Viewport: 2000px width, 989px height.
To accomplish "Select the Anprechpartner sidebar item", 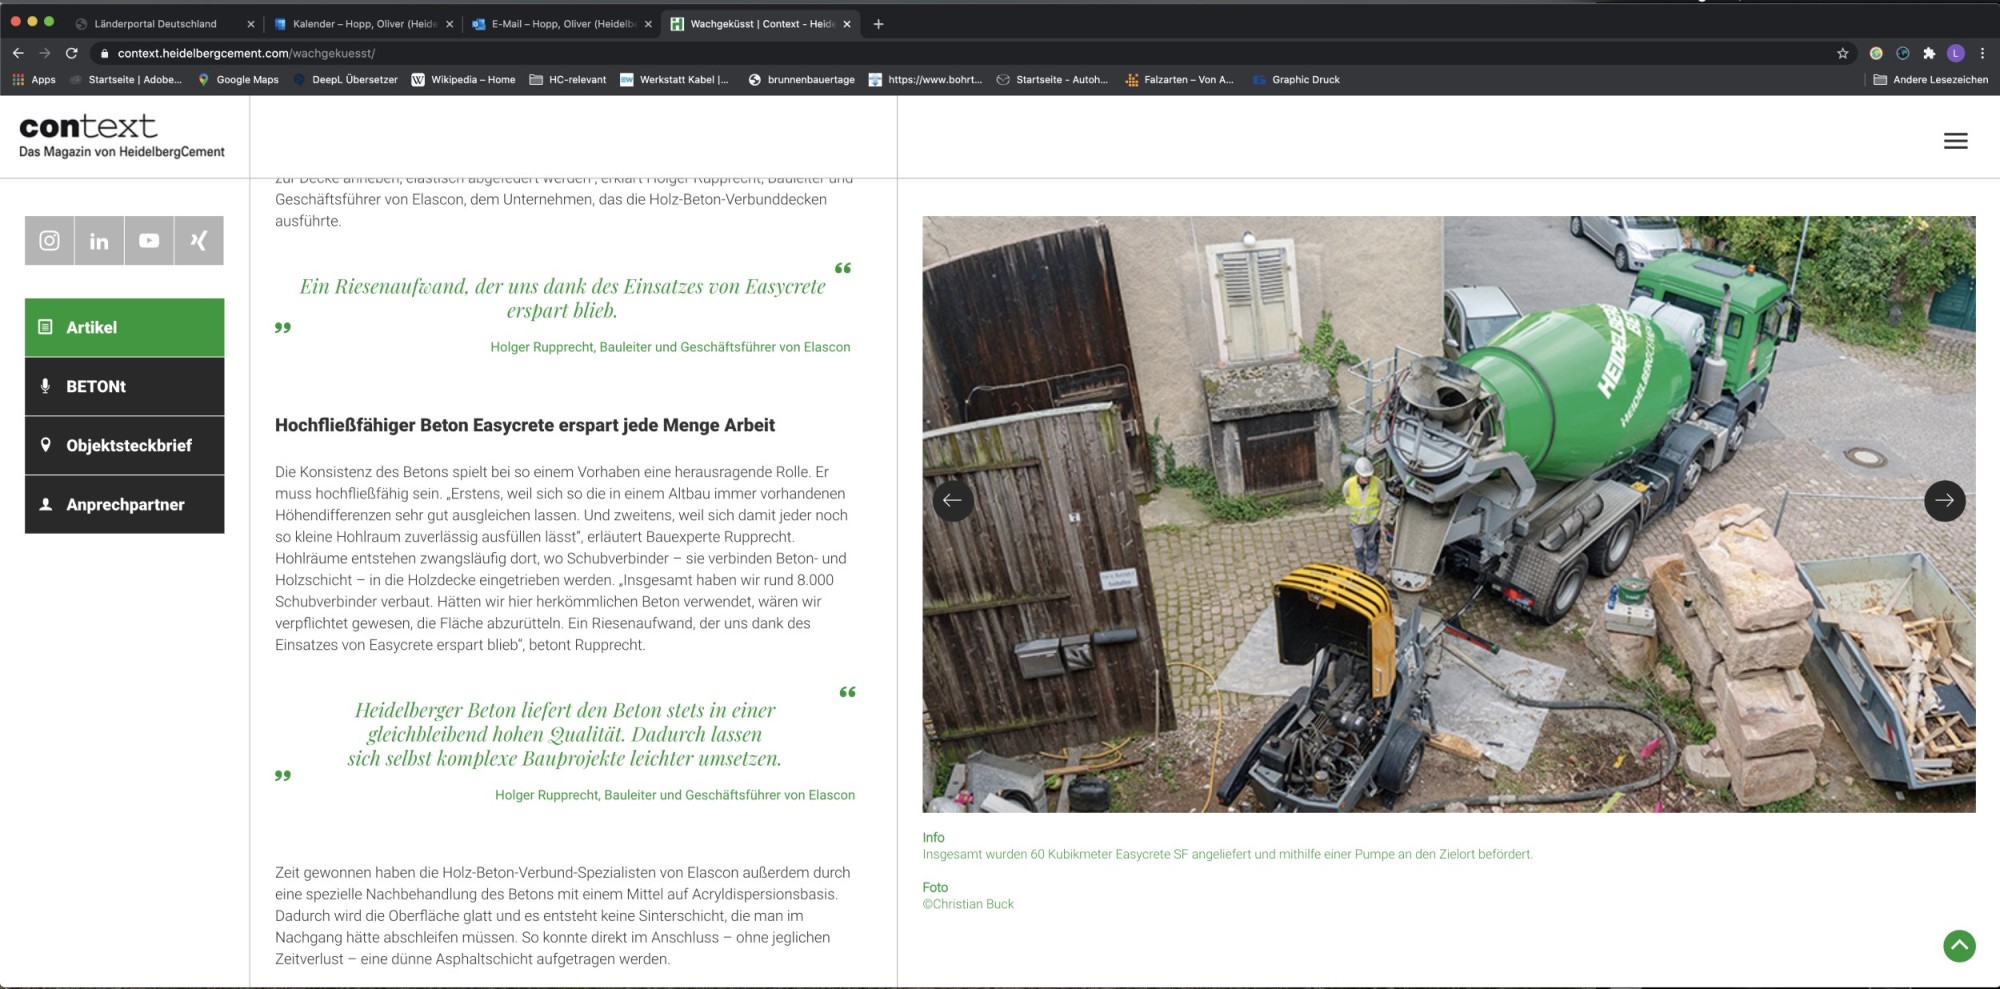I will tap(124, 504).
